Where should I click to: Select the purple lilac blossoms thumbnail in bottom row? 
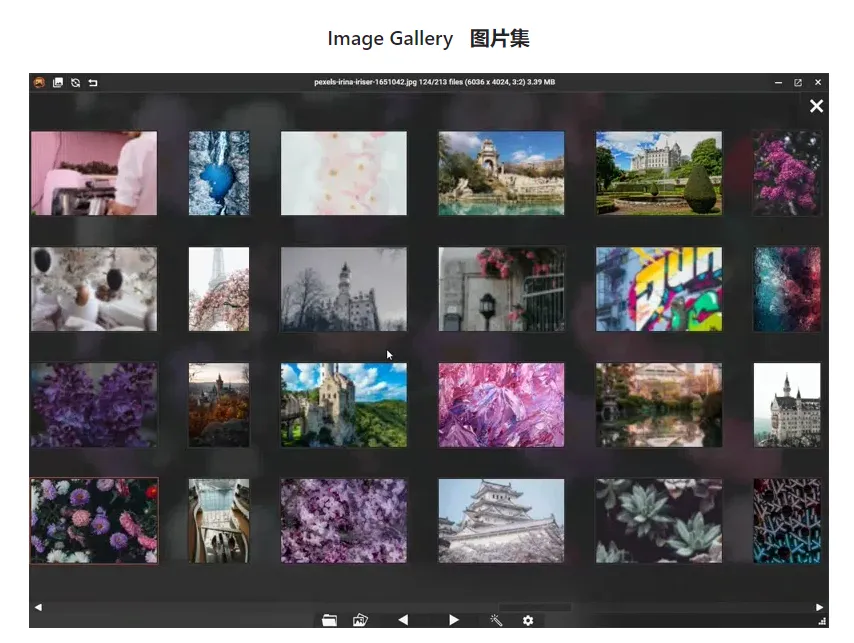(x=344, y=521)
